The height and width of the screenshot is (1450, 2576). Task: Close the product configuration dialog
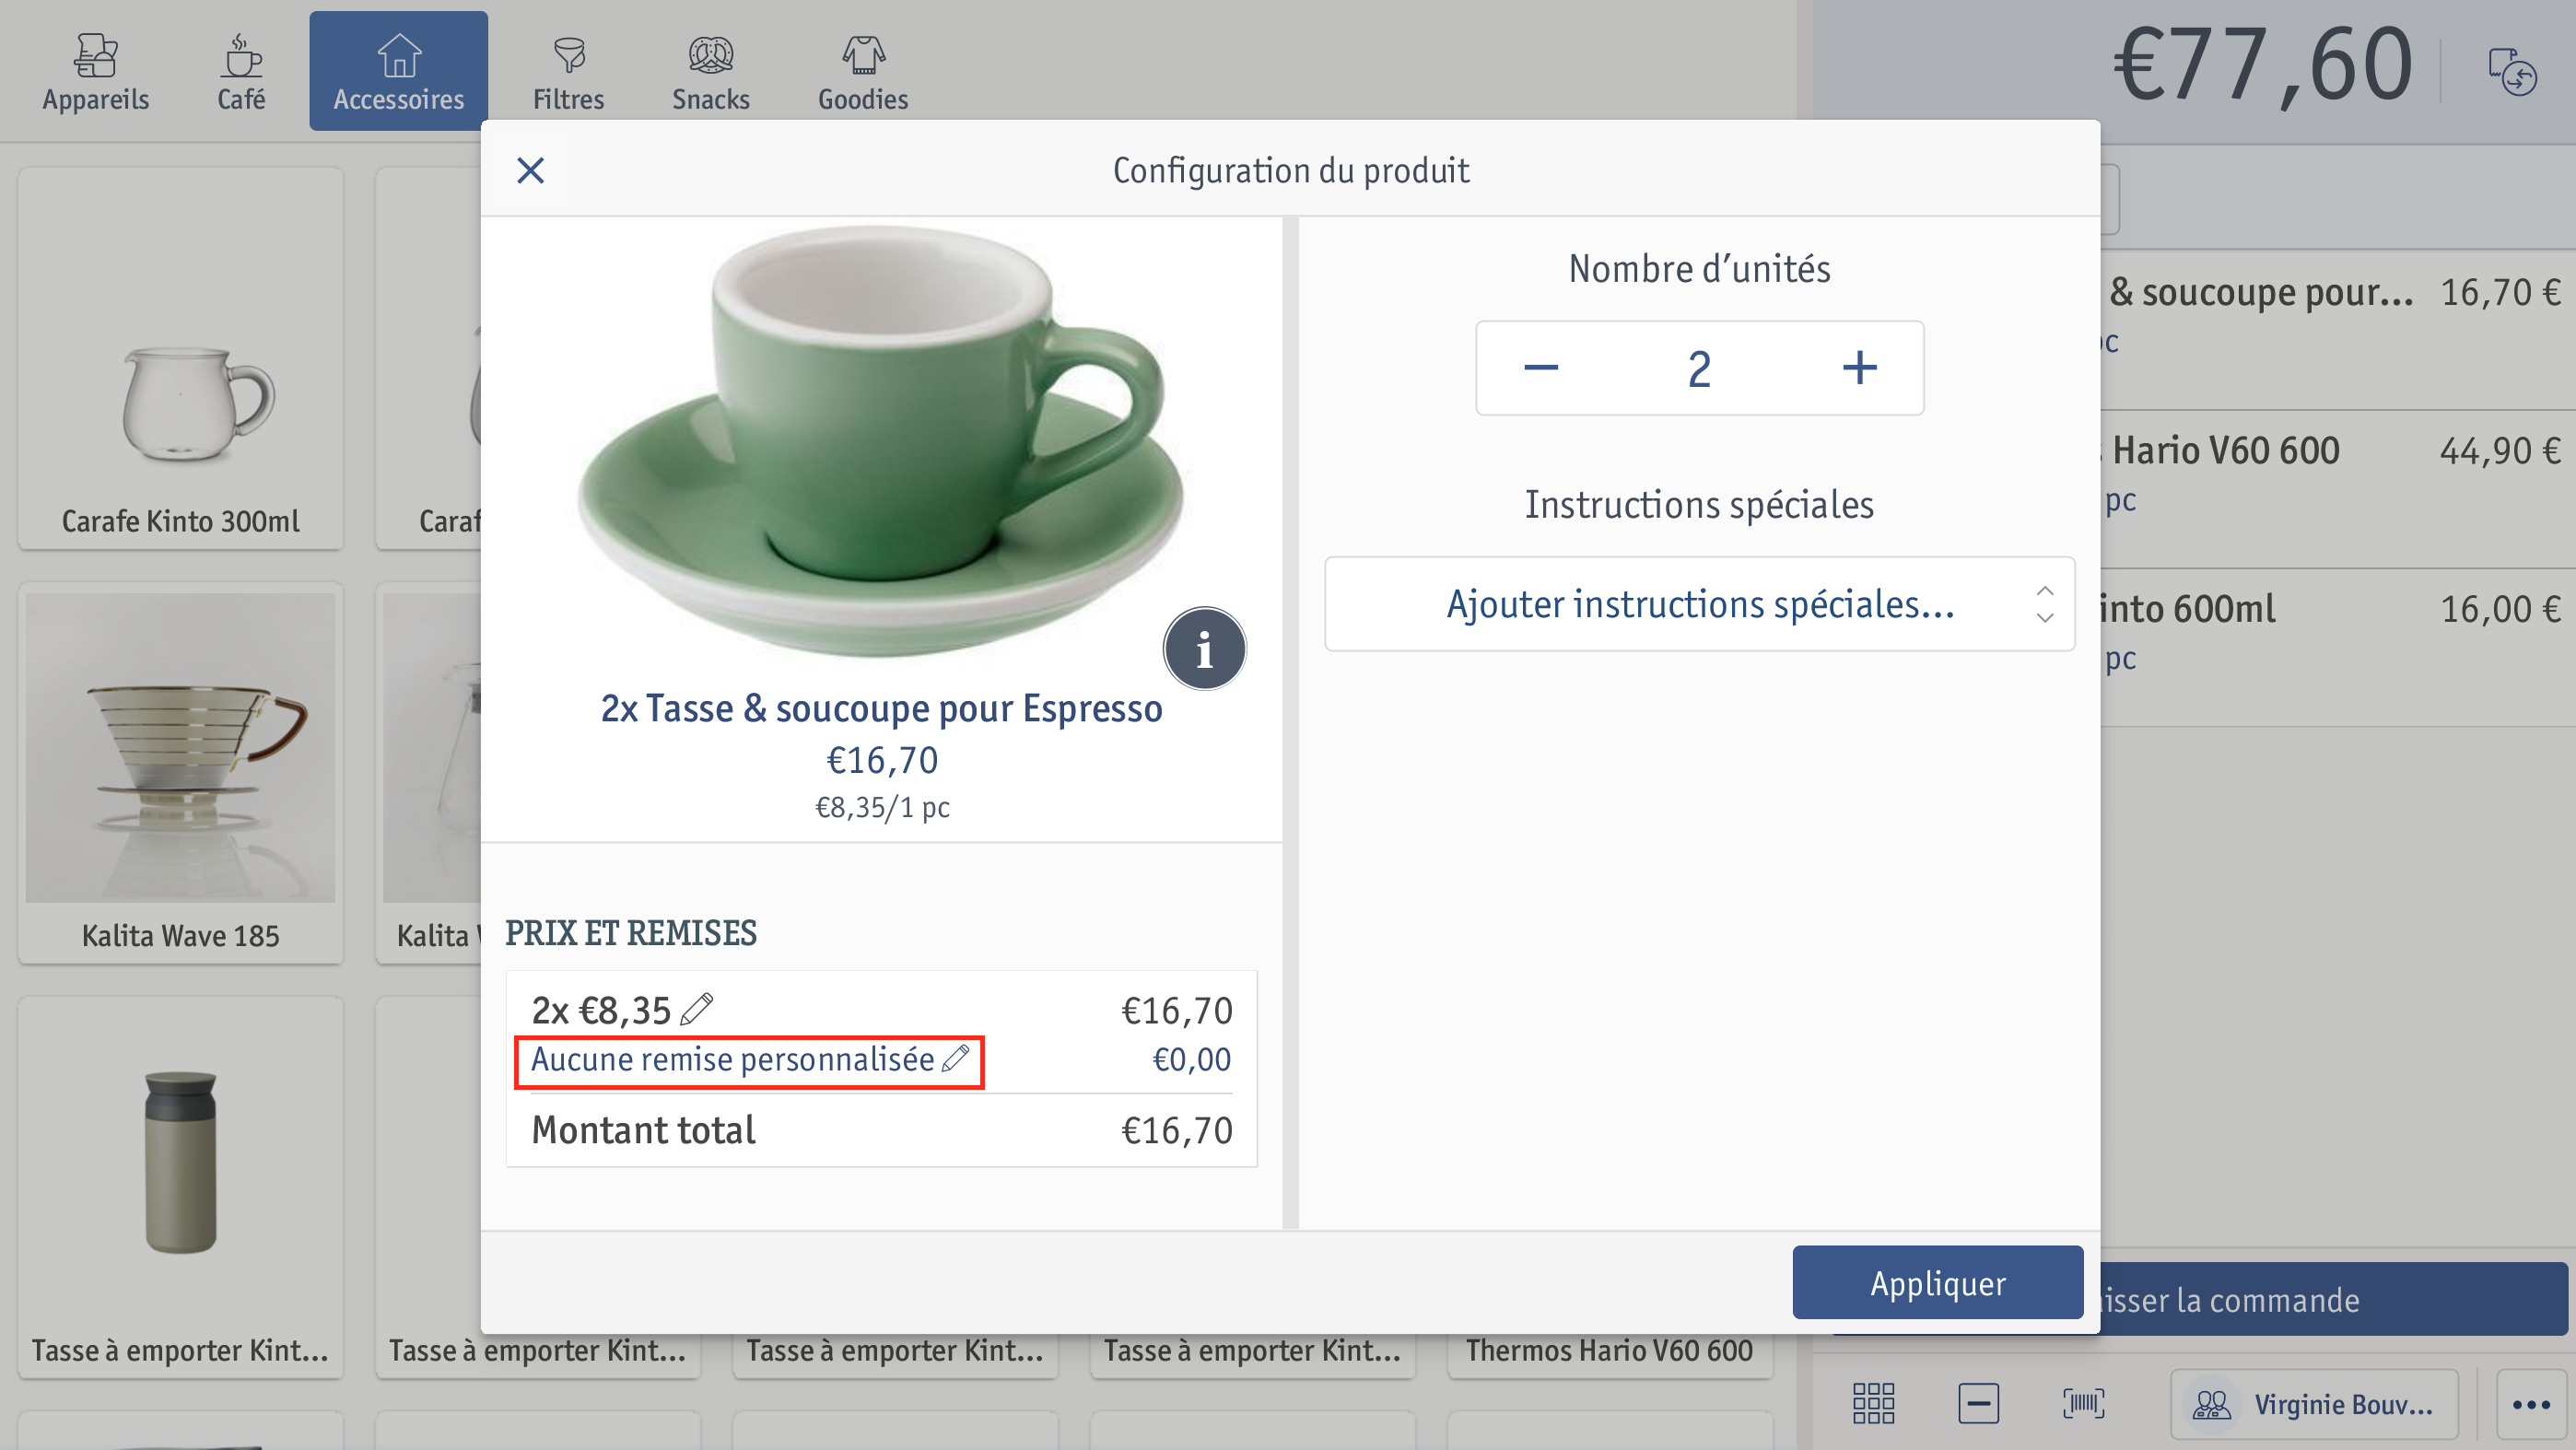point(530,170)
